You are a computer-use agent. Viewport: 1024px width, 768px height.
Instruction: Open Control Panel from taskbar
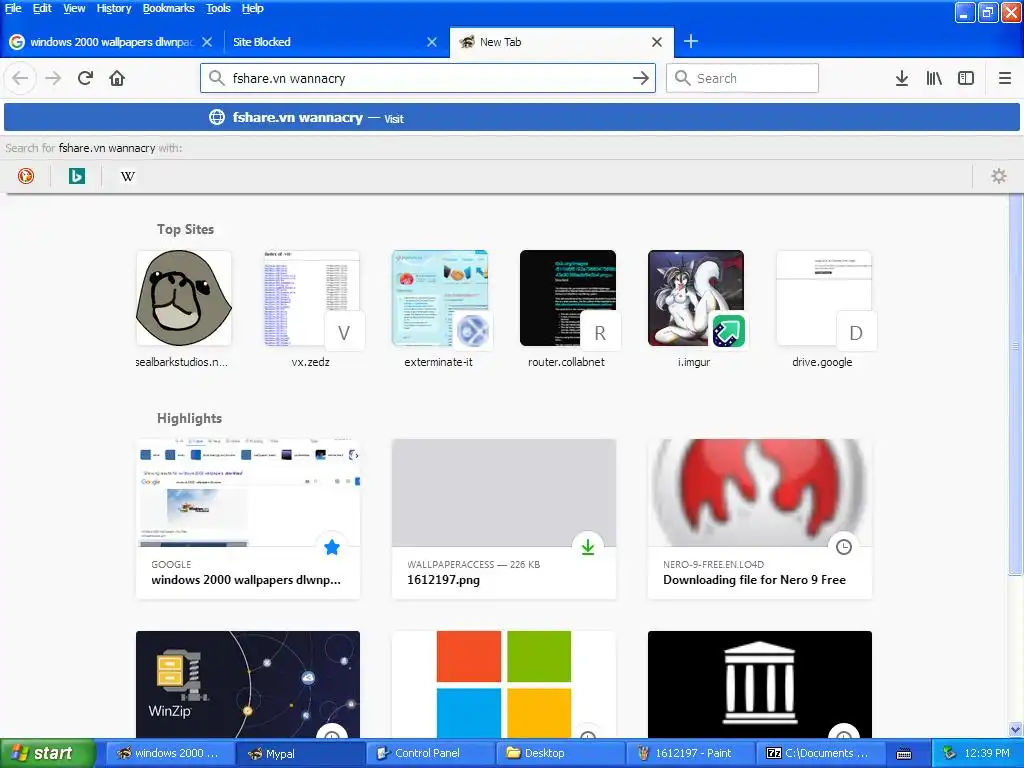click(x=429, y=754)
